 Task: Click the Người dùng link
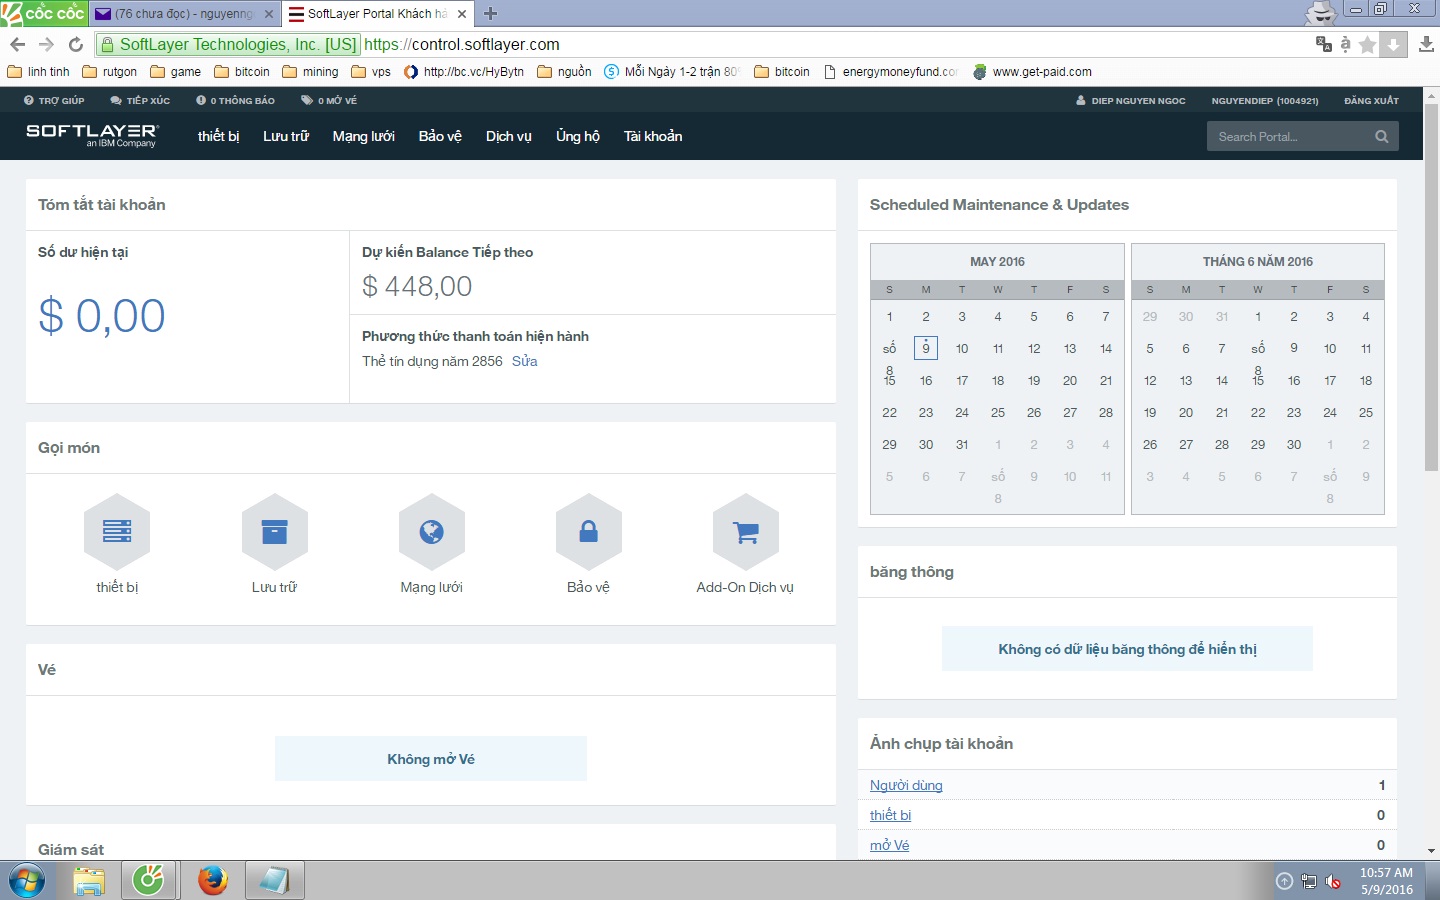click(x=906, y=785)
